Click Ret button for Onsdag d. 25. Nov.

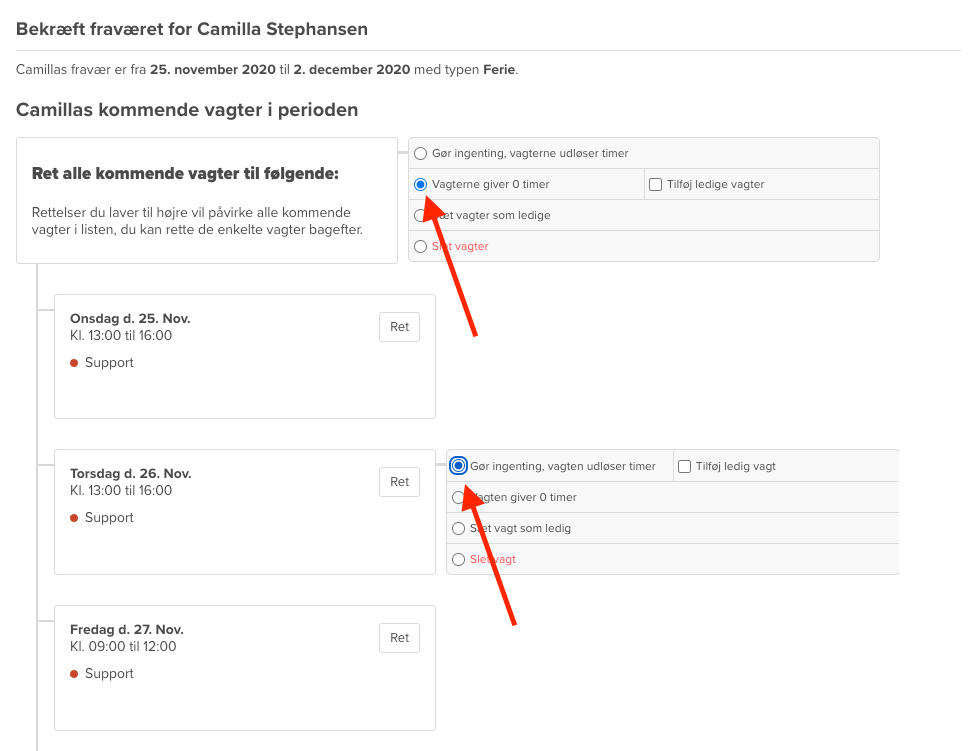point(399,327)
